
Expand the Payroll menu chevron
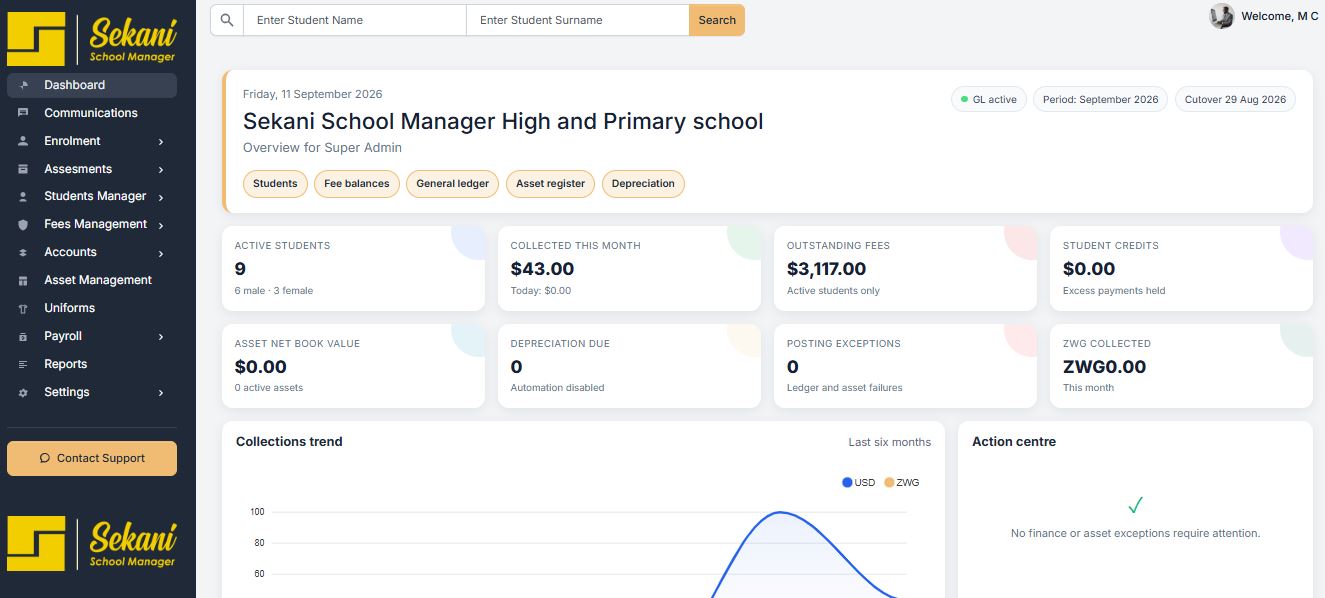tap(161, 338)
